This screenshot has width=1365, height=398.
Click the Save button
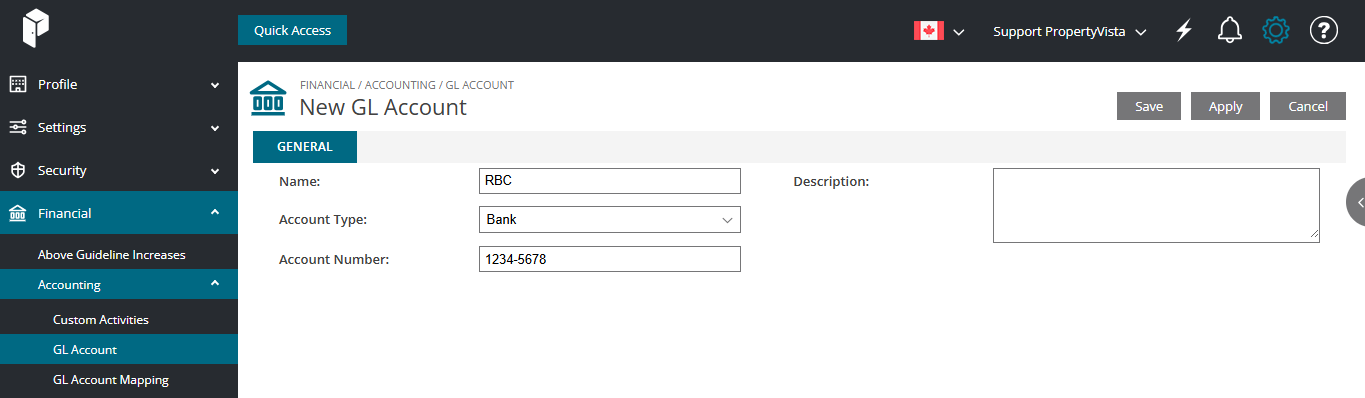[1149, 106]
